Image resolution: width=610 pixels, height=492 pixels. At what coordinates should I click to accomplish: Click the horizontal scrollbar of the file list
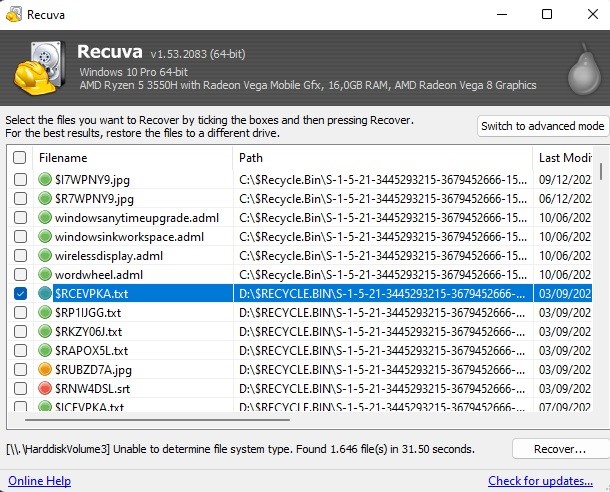[x=157, y=420]
